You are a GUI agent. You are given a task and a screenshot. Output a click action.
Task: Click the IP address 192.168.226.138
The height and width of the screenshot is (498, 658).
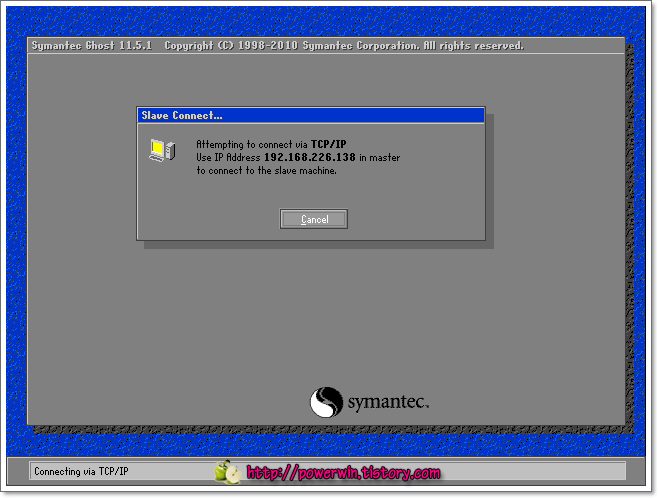click(x=310, y=157)
